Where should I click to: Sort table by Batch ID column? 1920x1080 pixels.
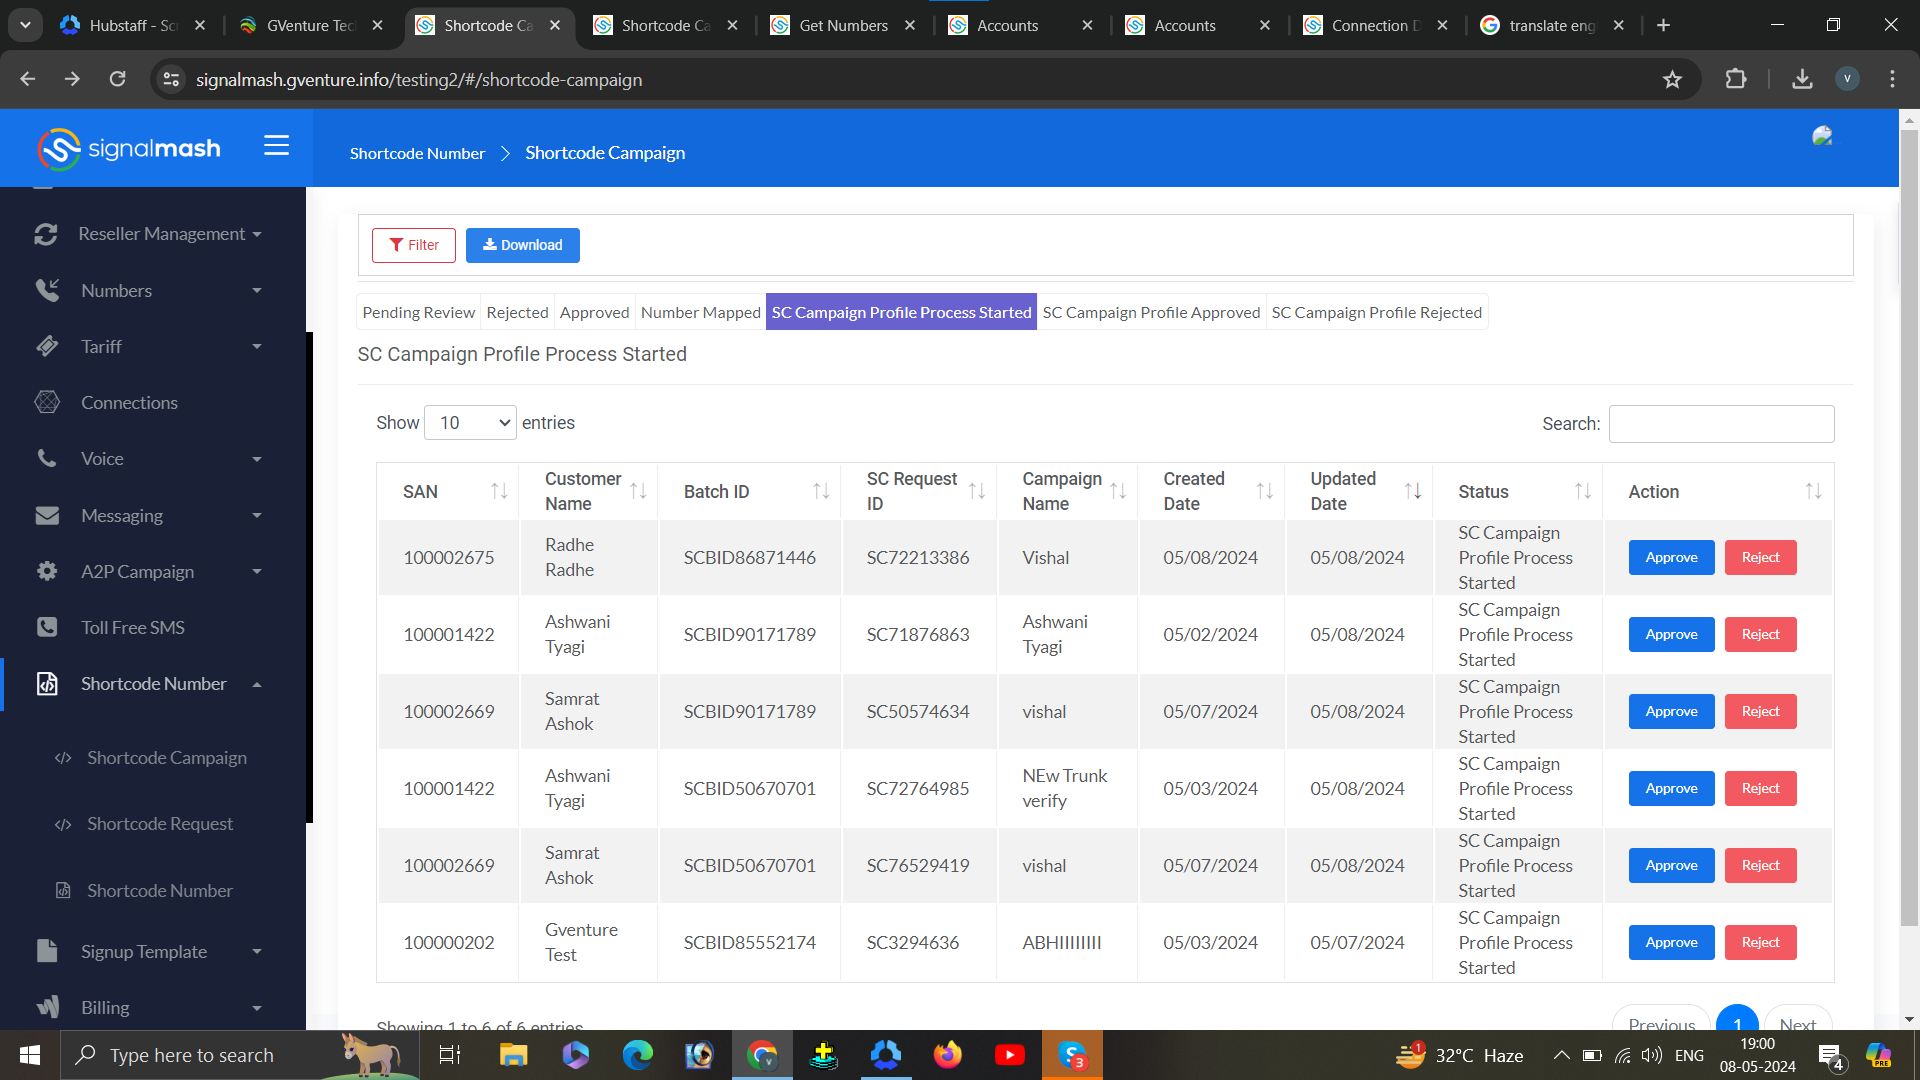point(749,491)
